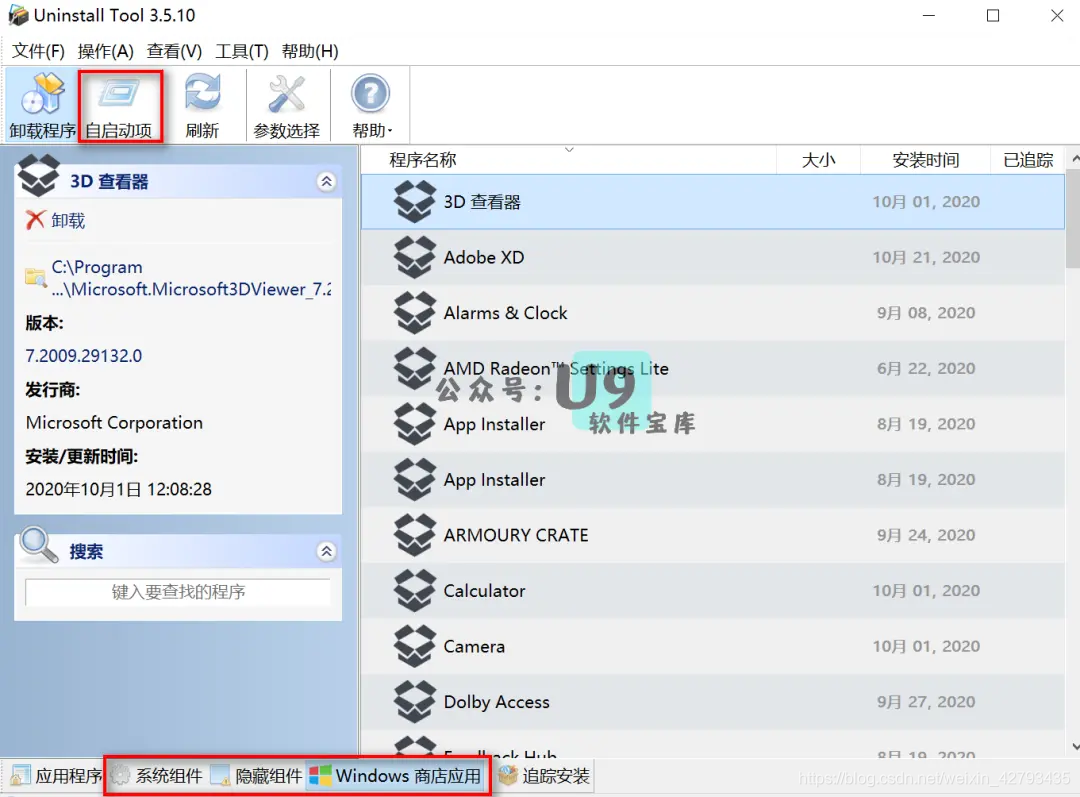Click the 3D 查看器 panel header icon
The width and height of the screenshot is (1080, 797).
(x=39, y=175)
